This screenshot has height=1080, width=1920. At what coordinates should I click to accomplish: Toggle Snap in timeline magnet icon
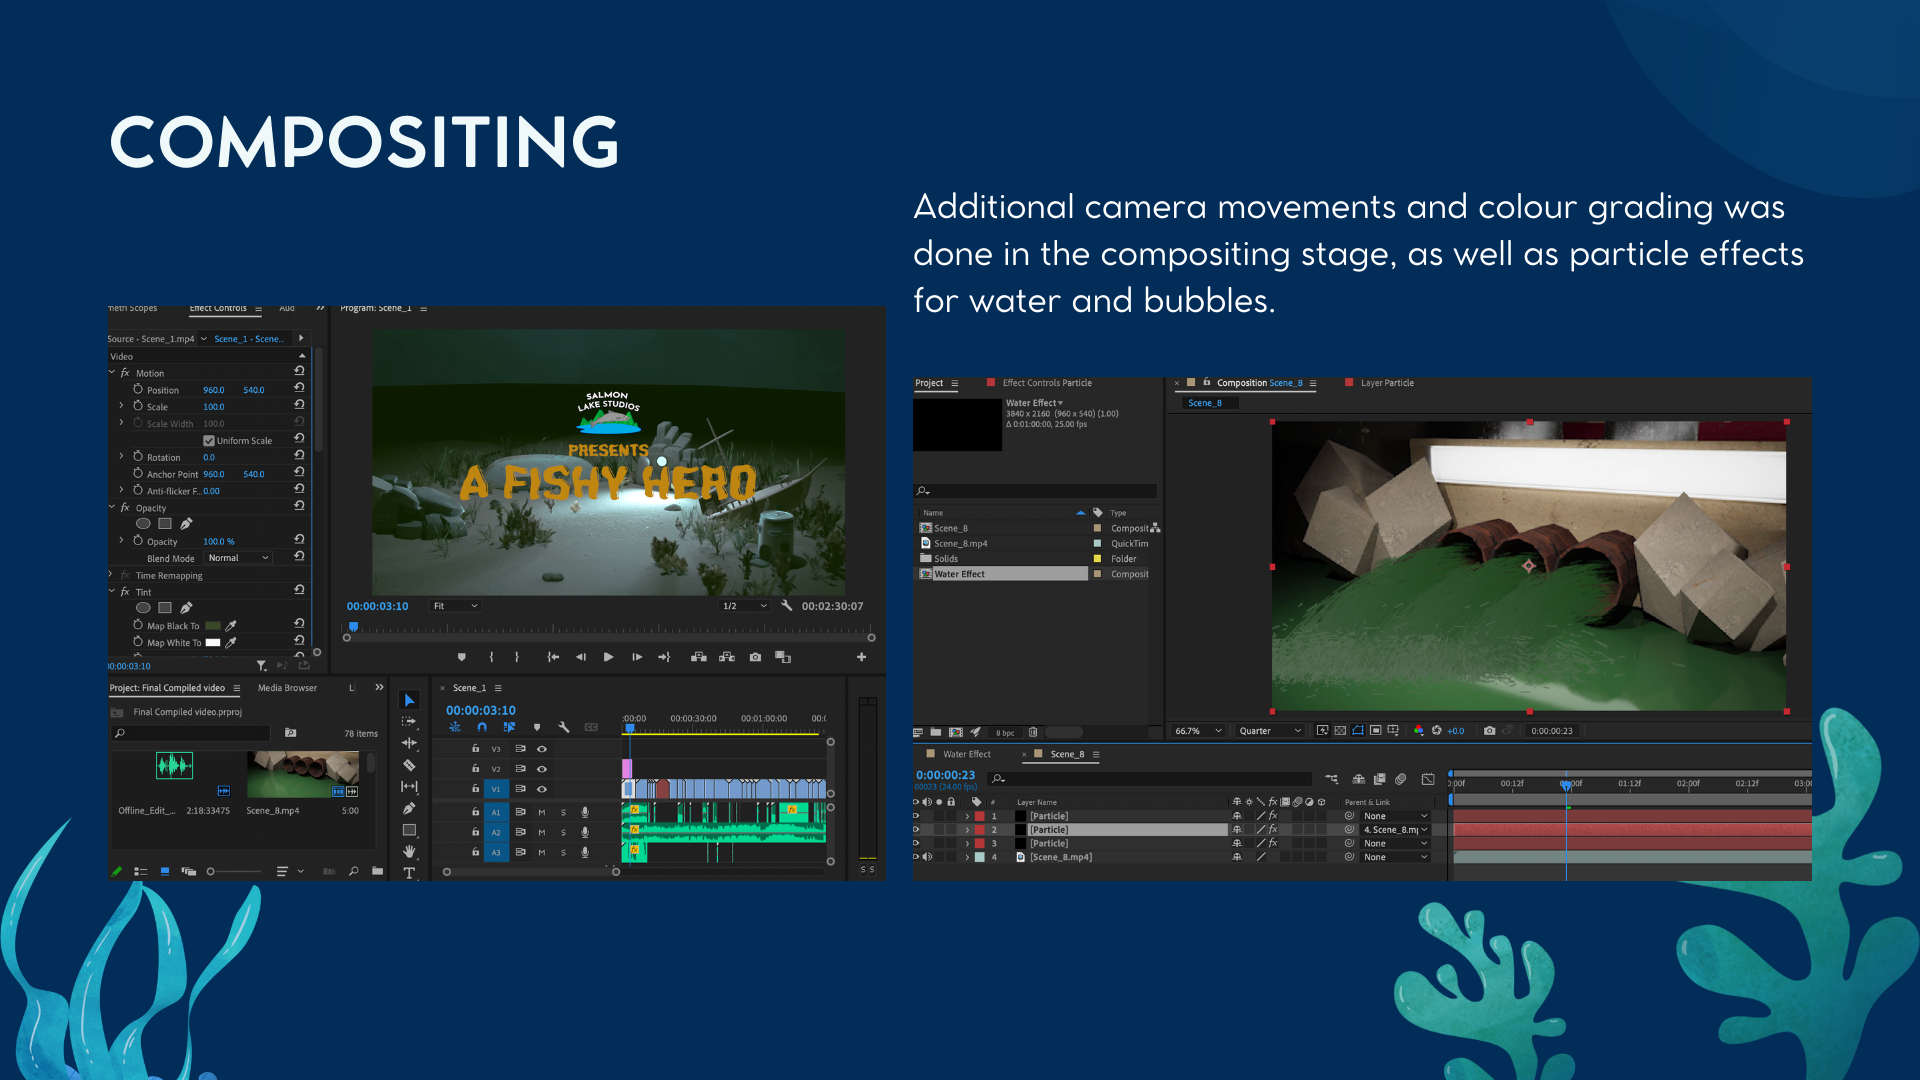pos(482,727)
